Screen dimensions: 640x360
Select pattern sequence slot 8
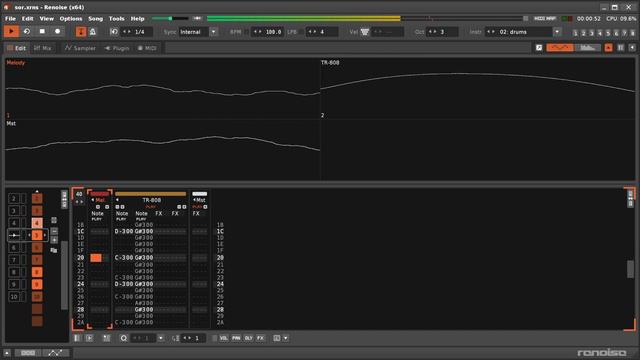click(37, 272)
